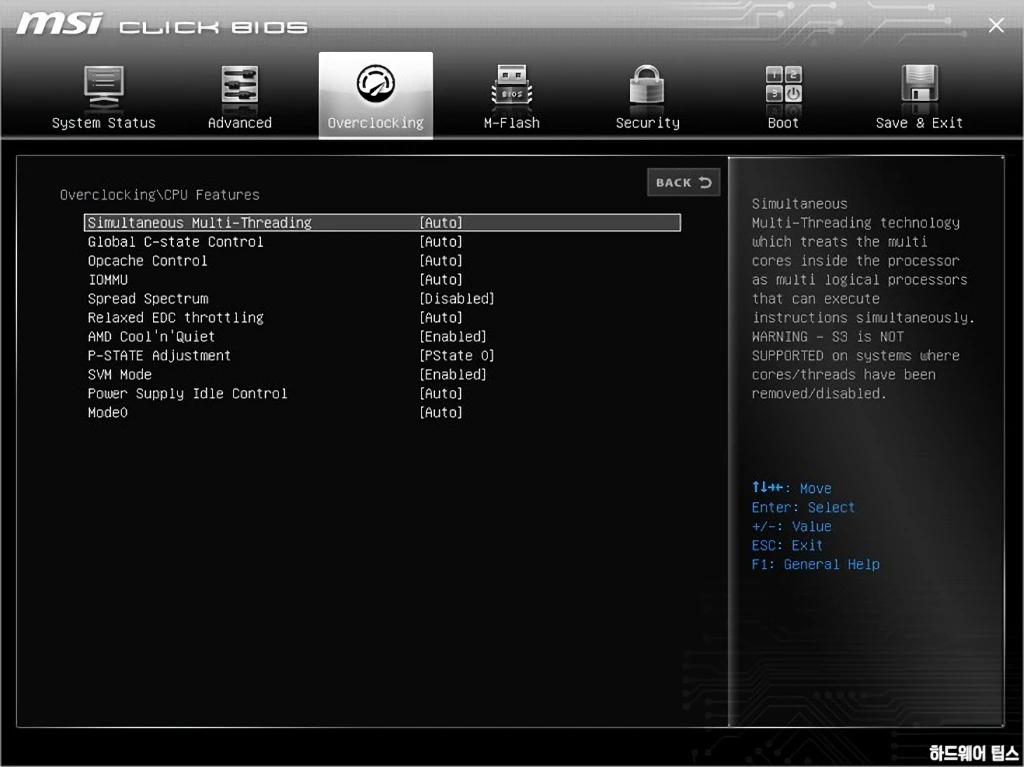Open the Save & Exit floppy icon

pos(920,85)
